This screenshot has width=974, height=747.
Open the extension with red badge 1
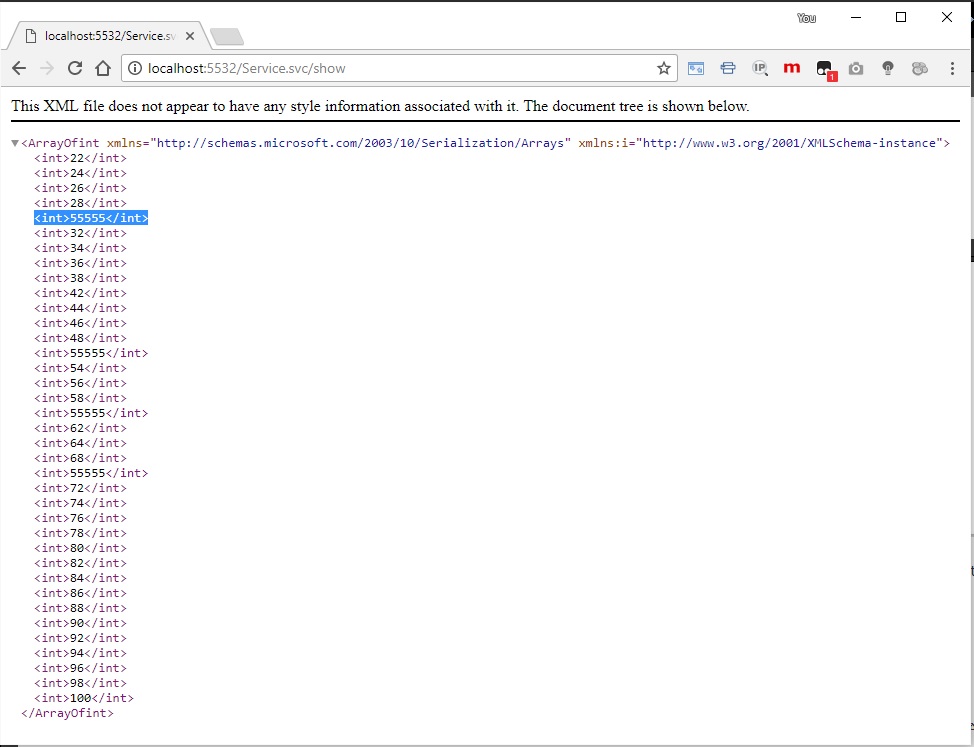point(824,69)
